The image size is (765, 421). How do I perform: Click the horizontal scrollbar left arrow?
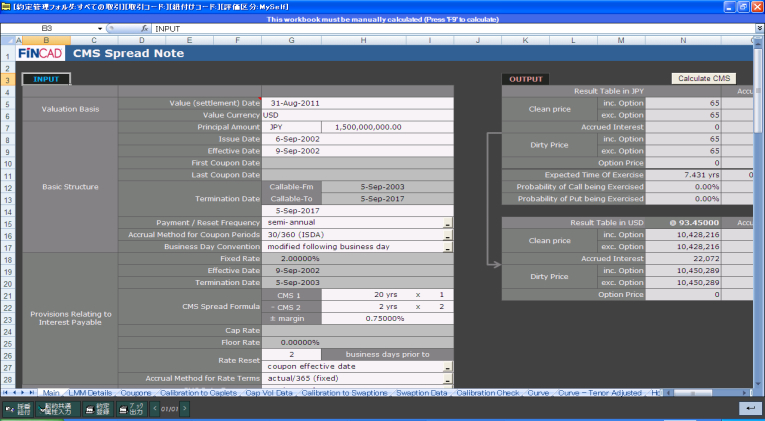(x=666, y=393)
